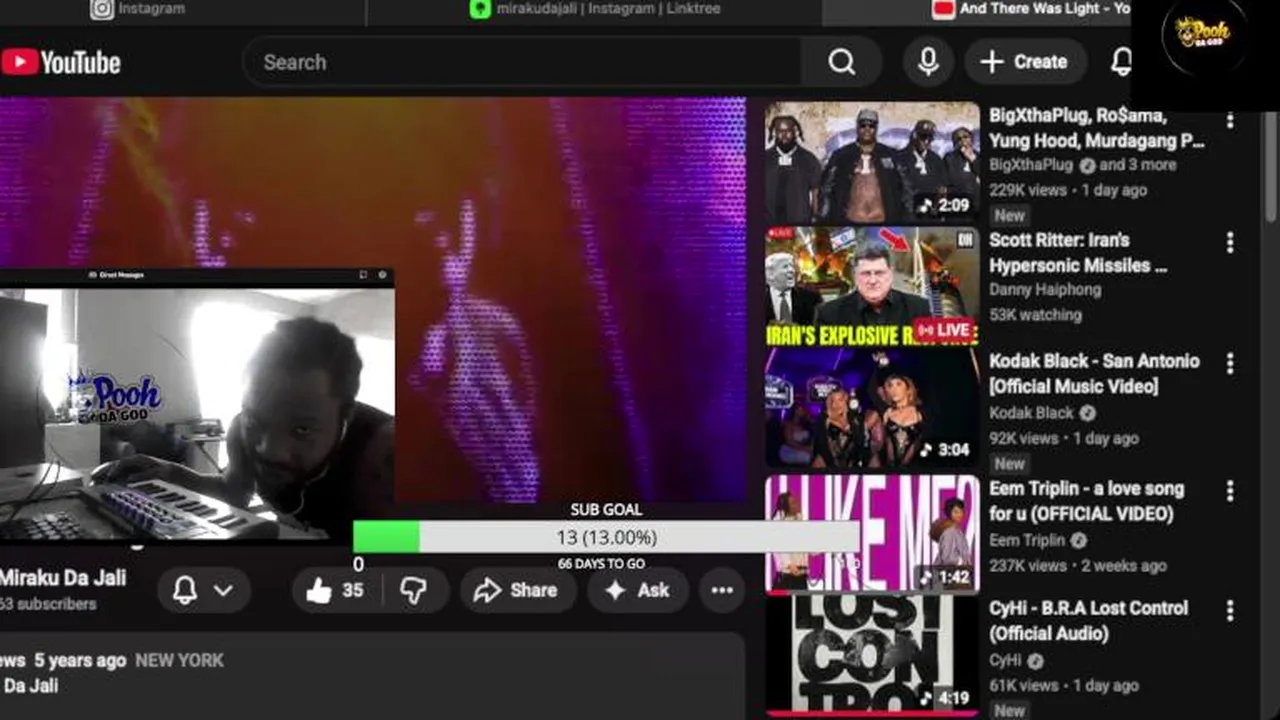This screenshot has height=720, width=1280.
Task: Open title 'CyHi - B.R.A Lost Control'
Action: pos(1088,620)
